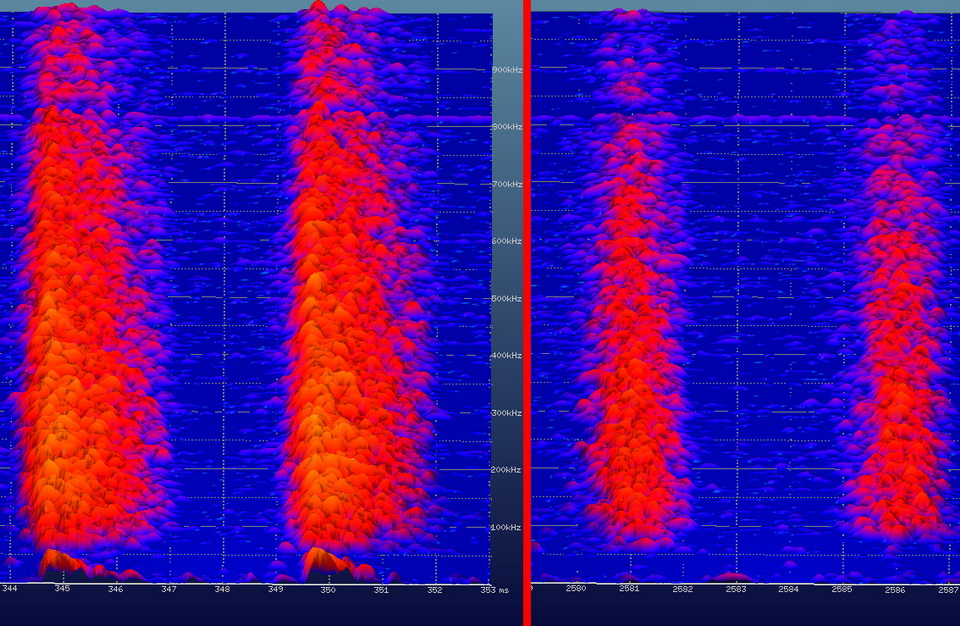The width and height of the screenshot is (960, 626).
Task: Select the 348 time axis tick label
Action: pos(222,589)
